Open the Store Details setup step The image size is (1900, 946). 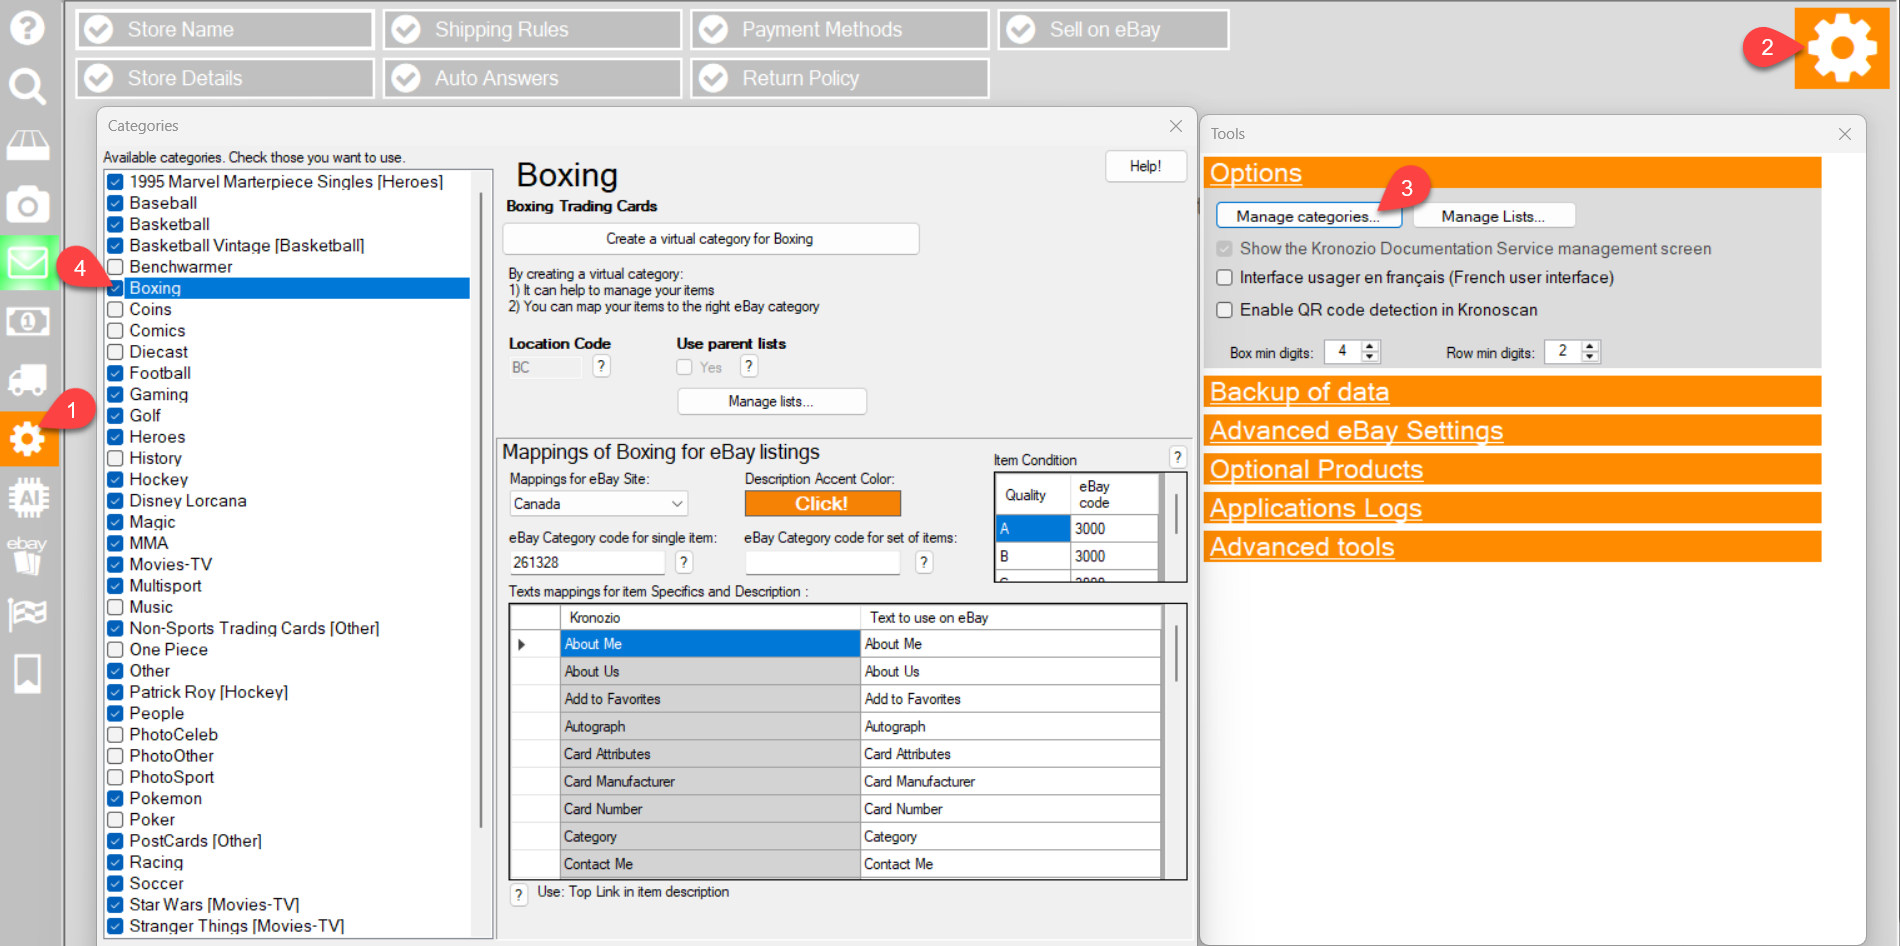(225, 78)
